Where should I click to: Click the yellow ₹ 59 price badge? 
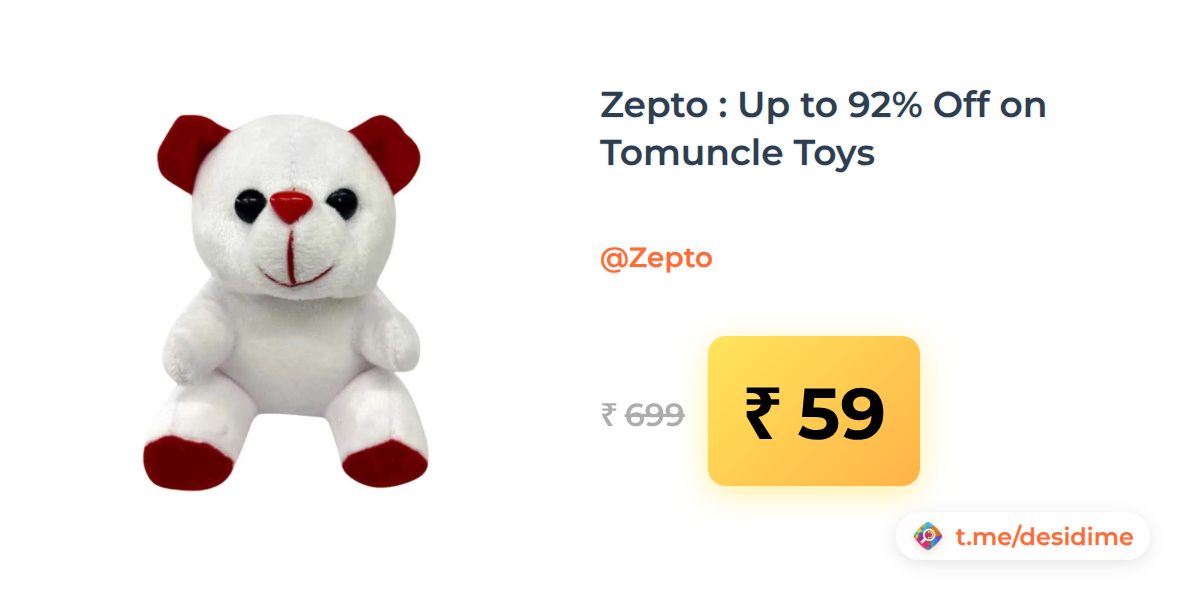point(814,411)
